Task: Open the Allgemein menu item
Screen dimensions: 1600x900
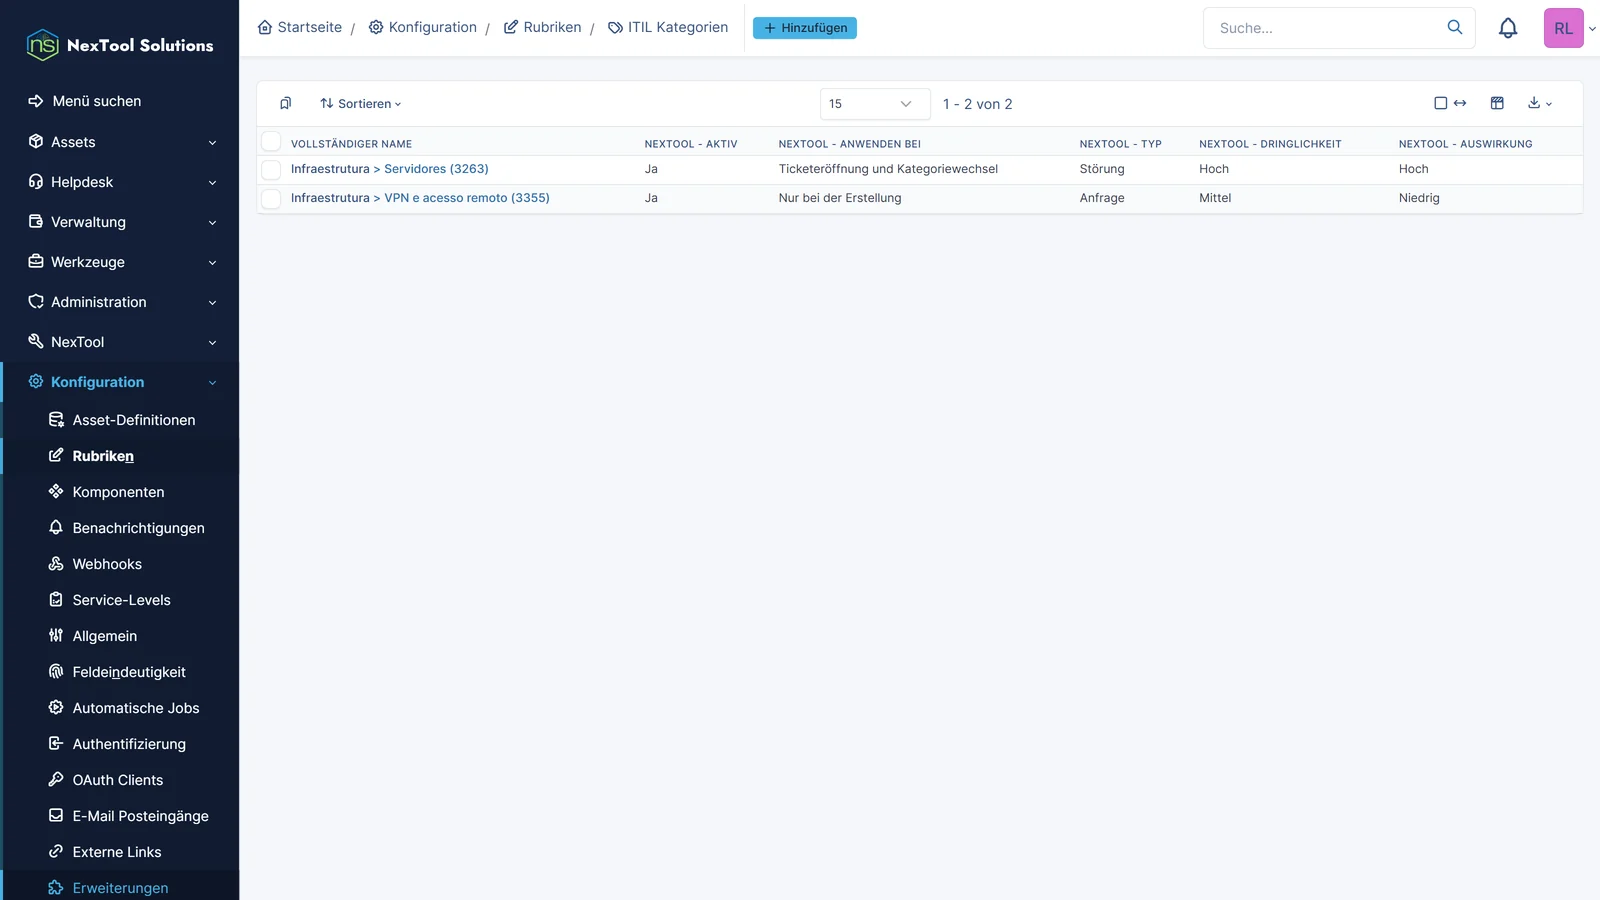Action: coord(120,636)
